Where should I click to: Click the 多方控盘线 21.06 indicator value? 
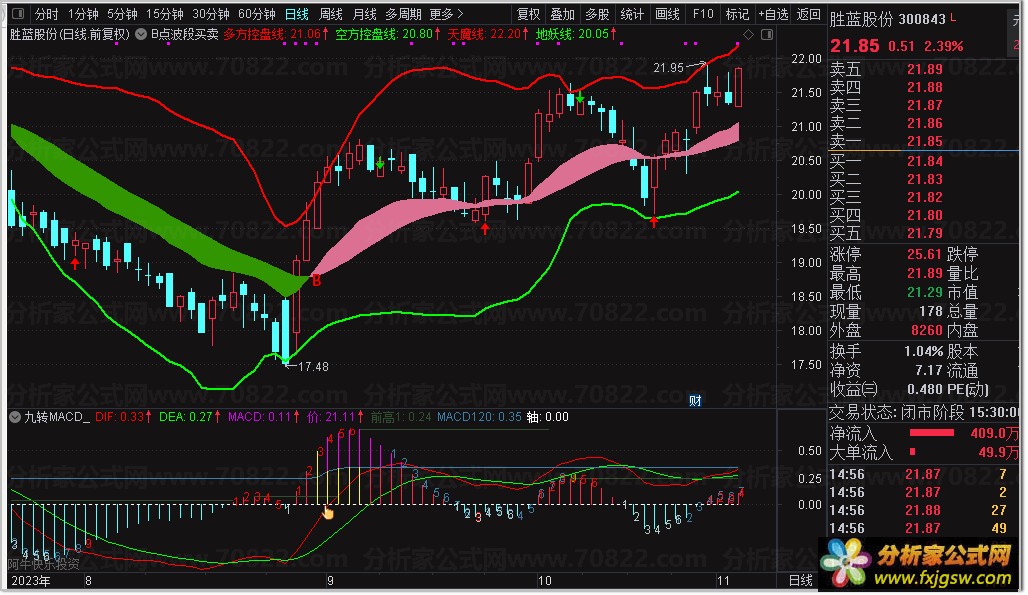[275, 34]
